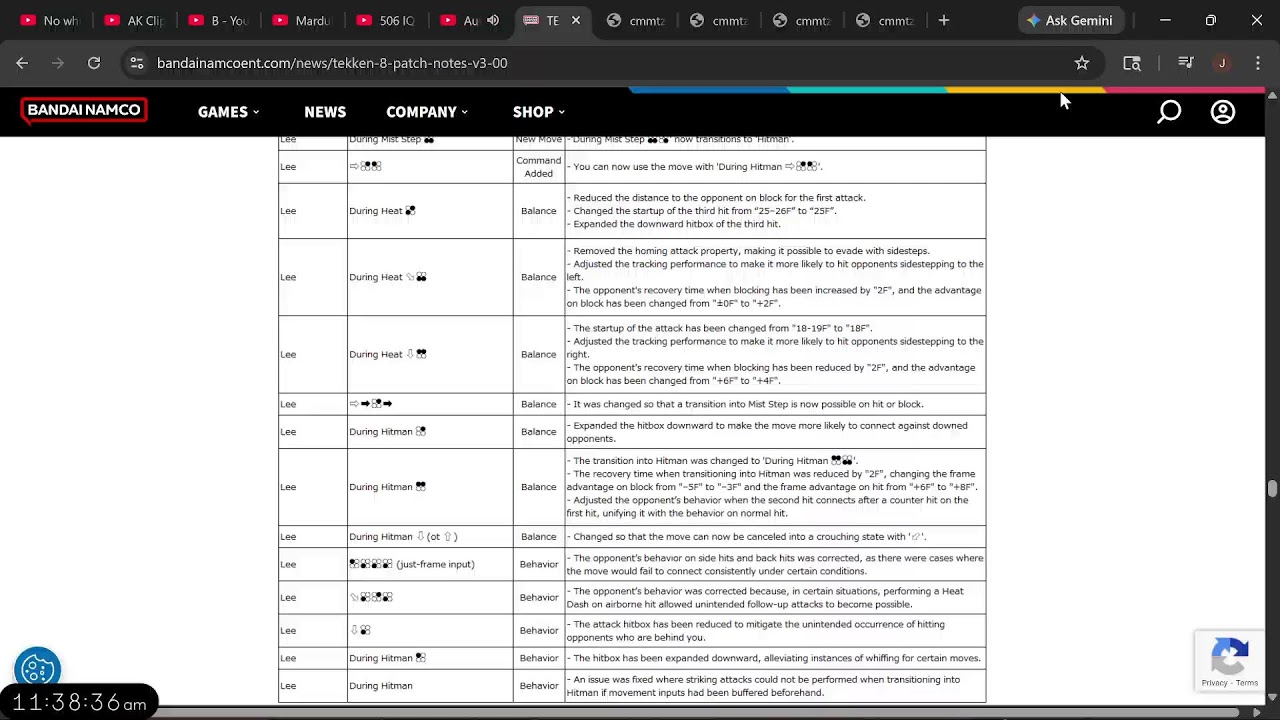Image resolution: width=1280 pixels, height=720 pixels.
Task: Open the Chrome profile avatar J
Action: (1222, 63)
